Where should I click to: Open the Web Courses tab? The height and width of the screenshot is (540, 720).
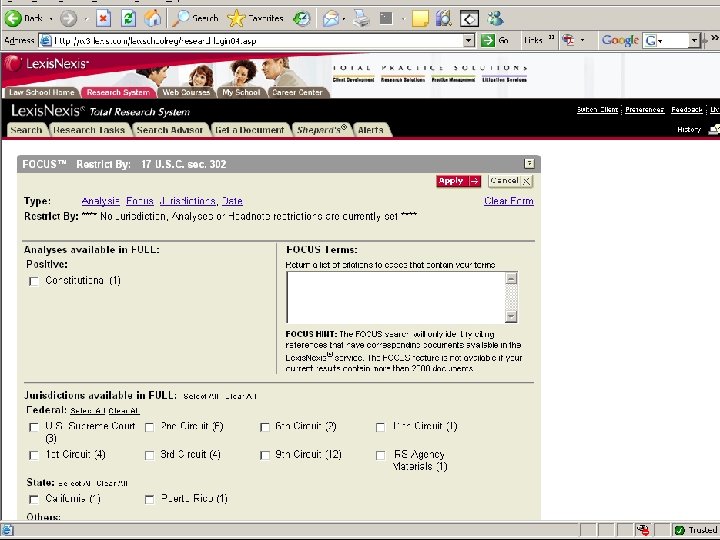[186, 92]
